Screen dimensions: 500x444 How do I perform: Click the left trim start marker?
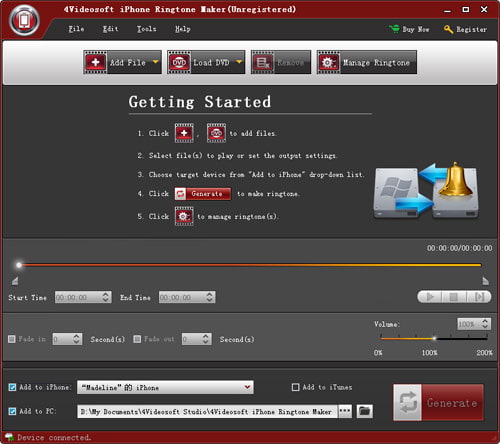tap(15, 281)
